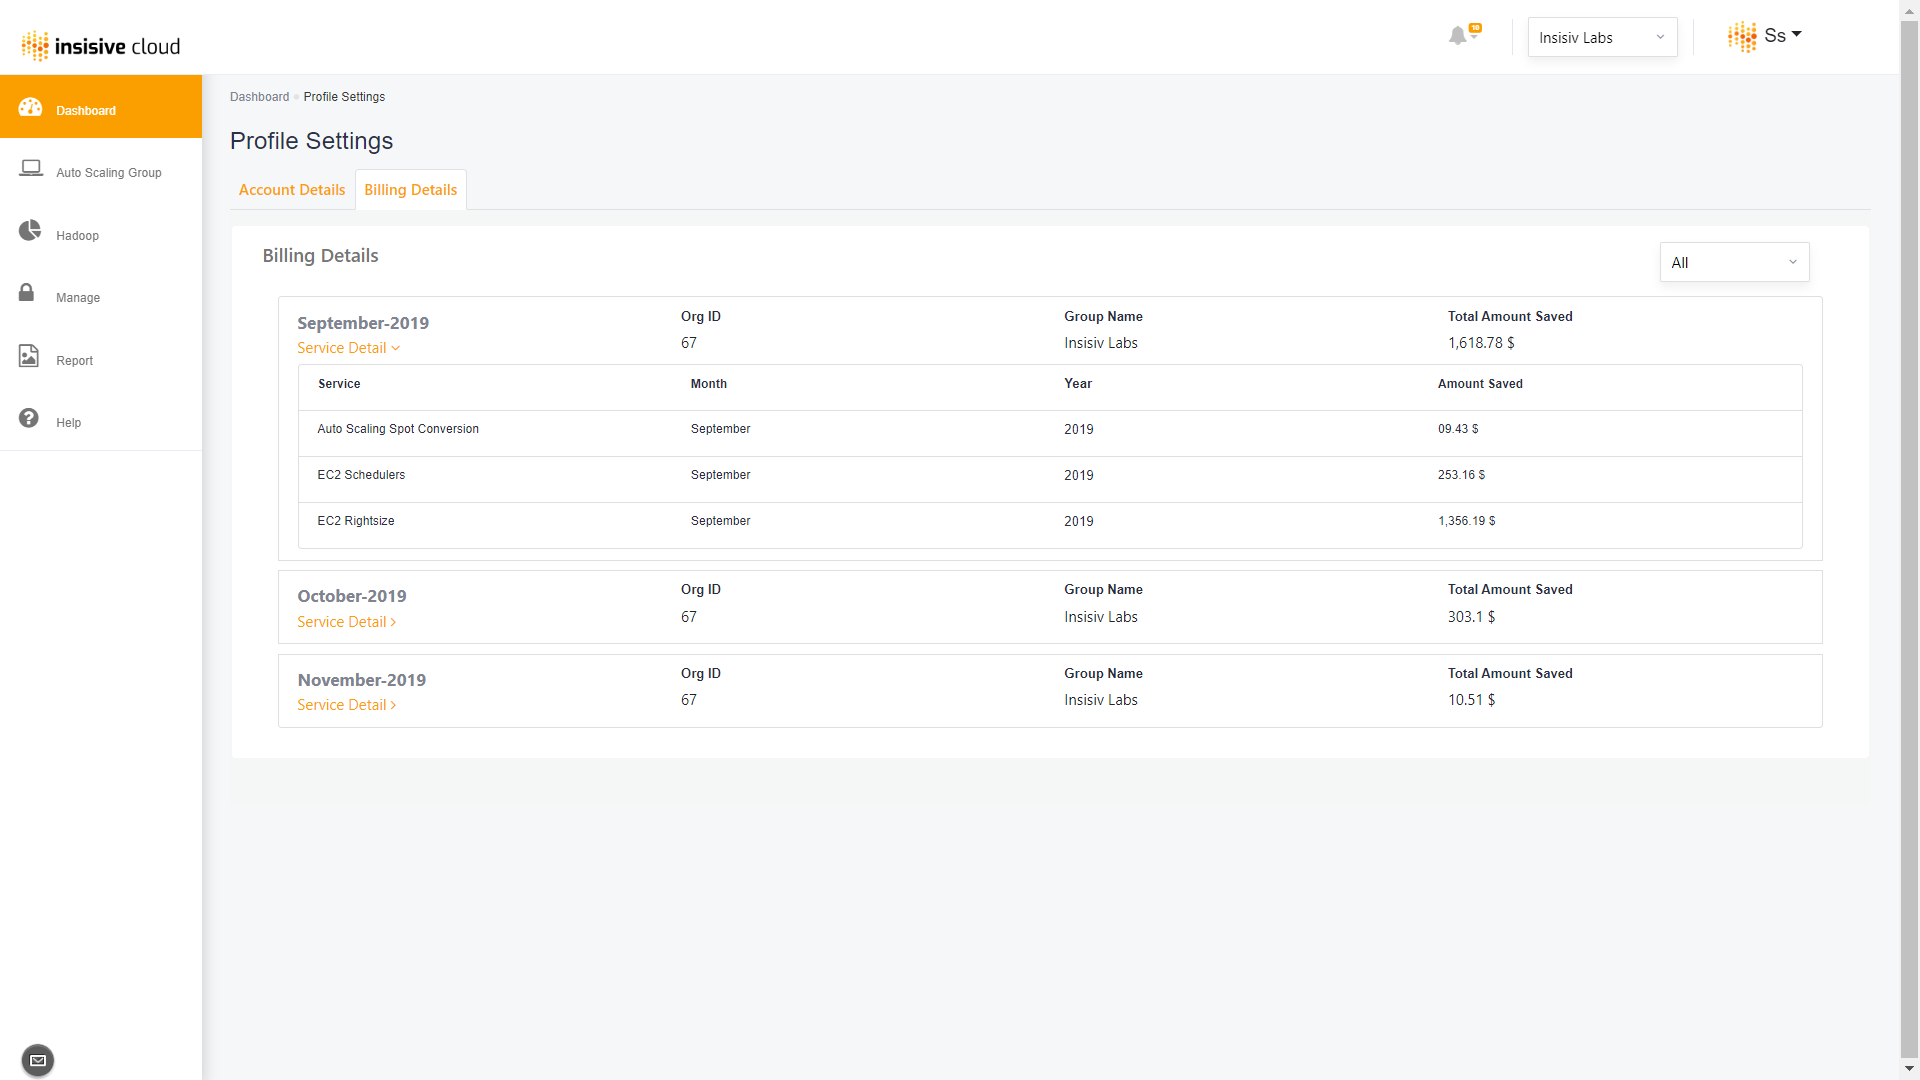Viewport: 1920px width, 1080px height.
Task: Click the Manage lock icon
Action: (27, 293)
